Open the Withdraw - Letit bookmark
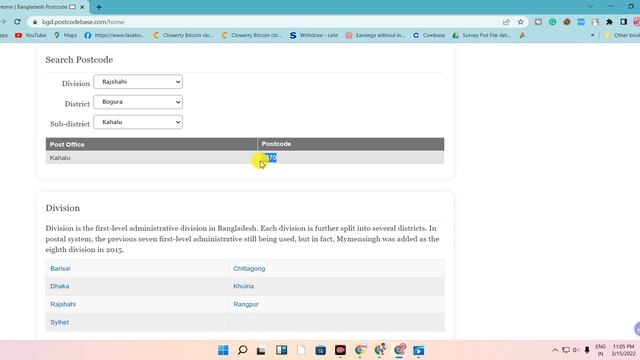Viewport: 640px width, 360px height. click(314, 36)
